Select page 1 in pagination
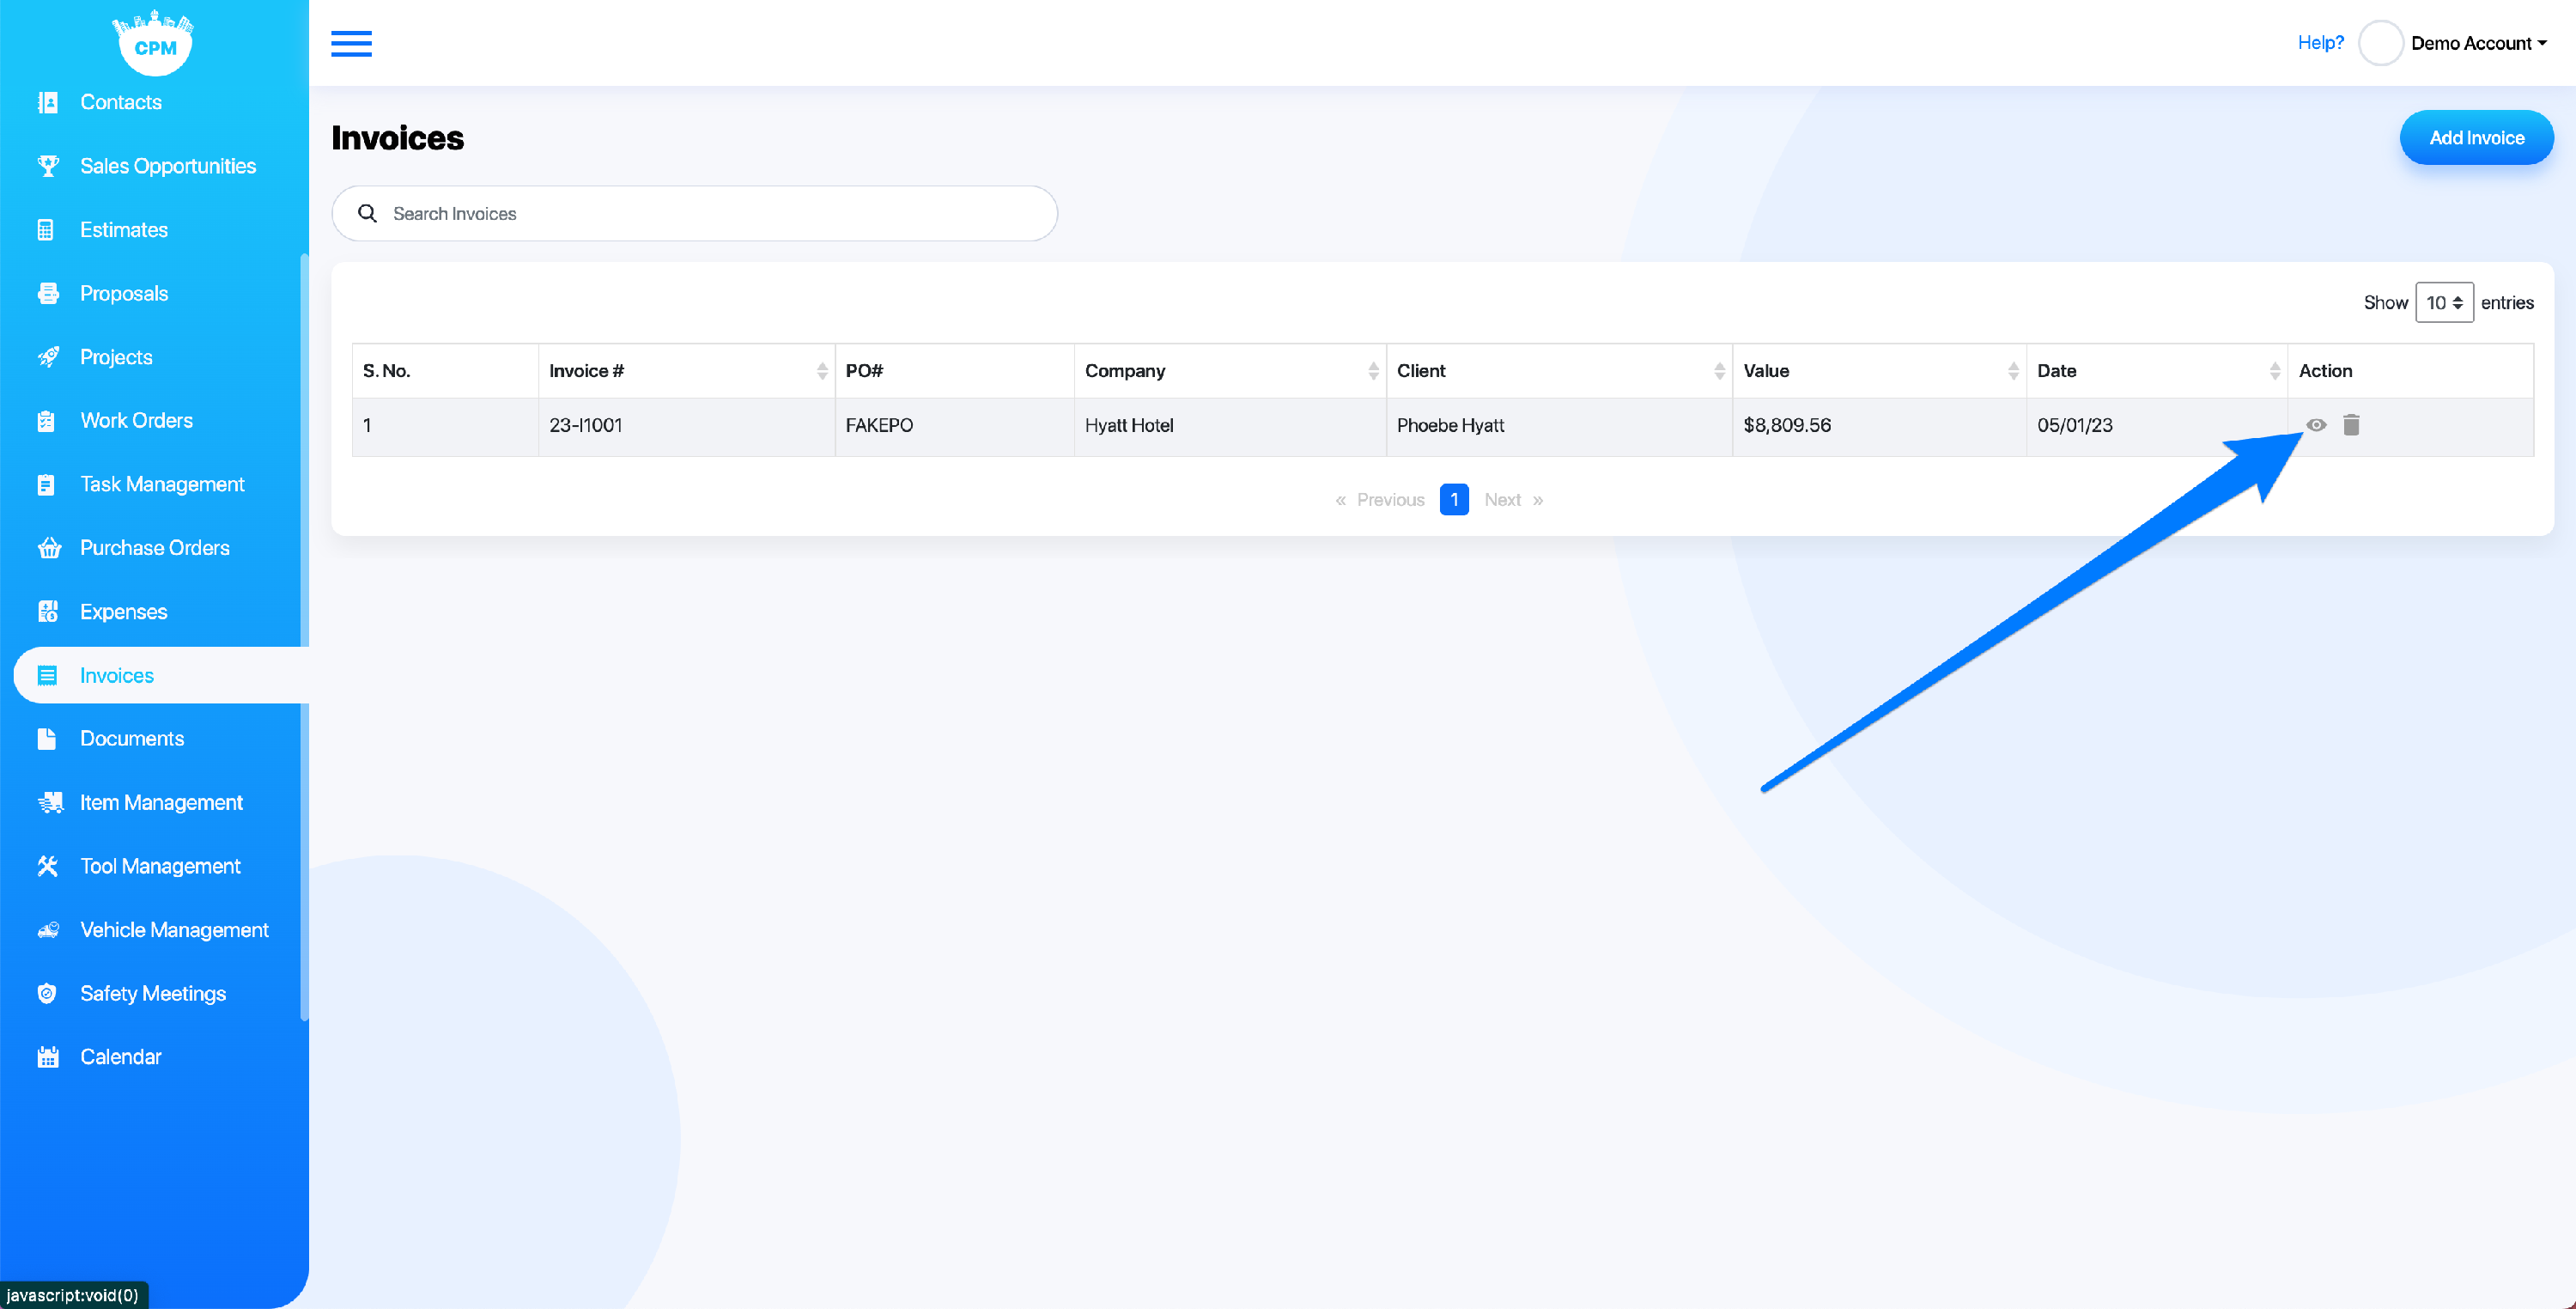 pyautogui.click(x=1454, y=500)
